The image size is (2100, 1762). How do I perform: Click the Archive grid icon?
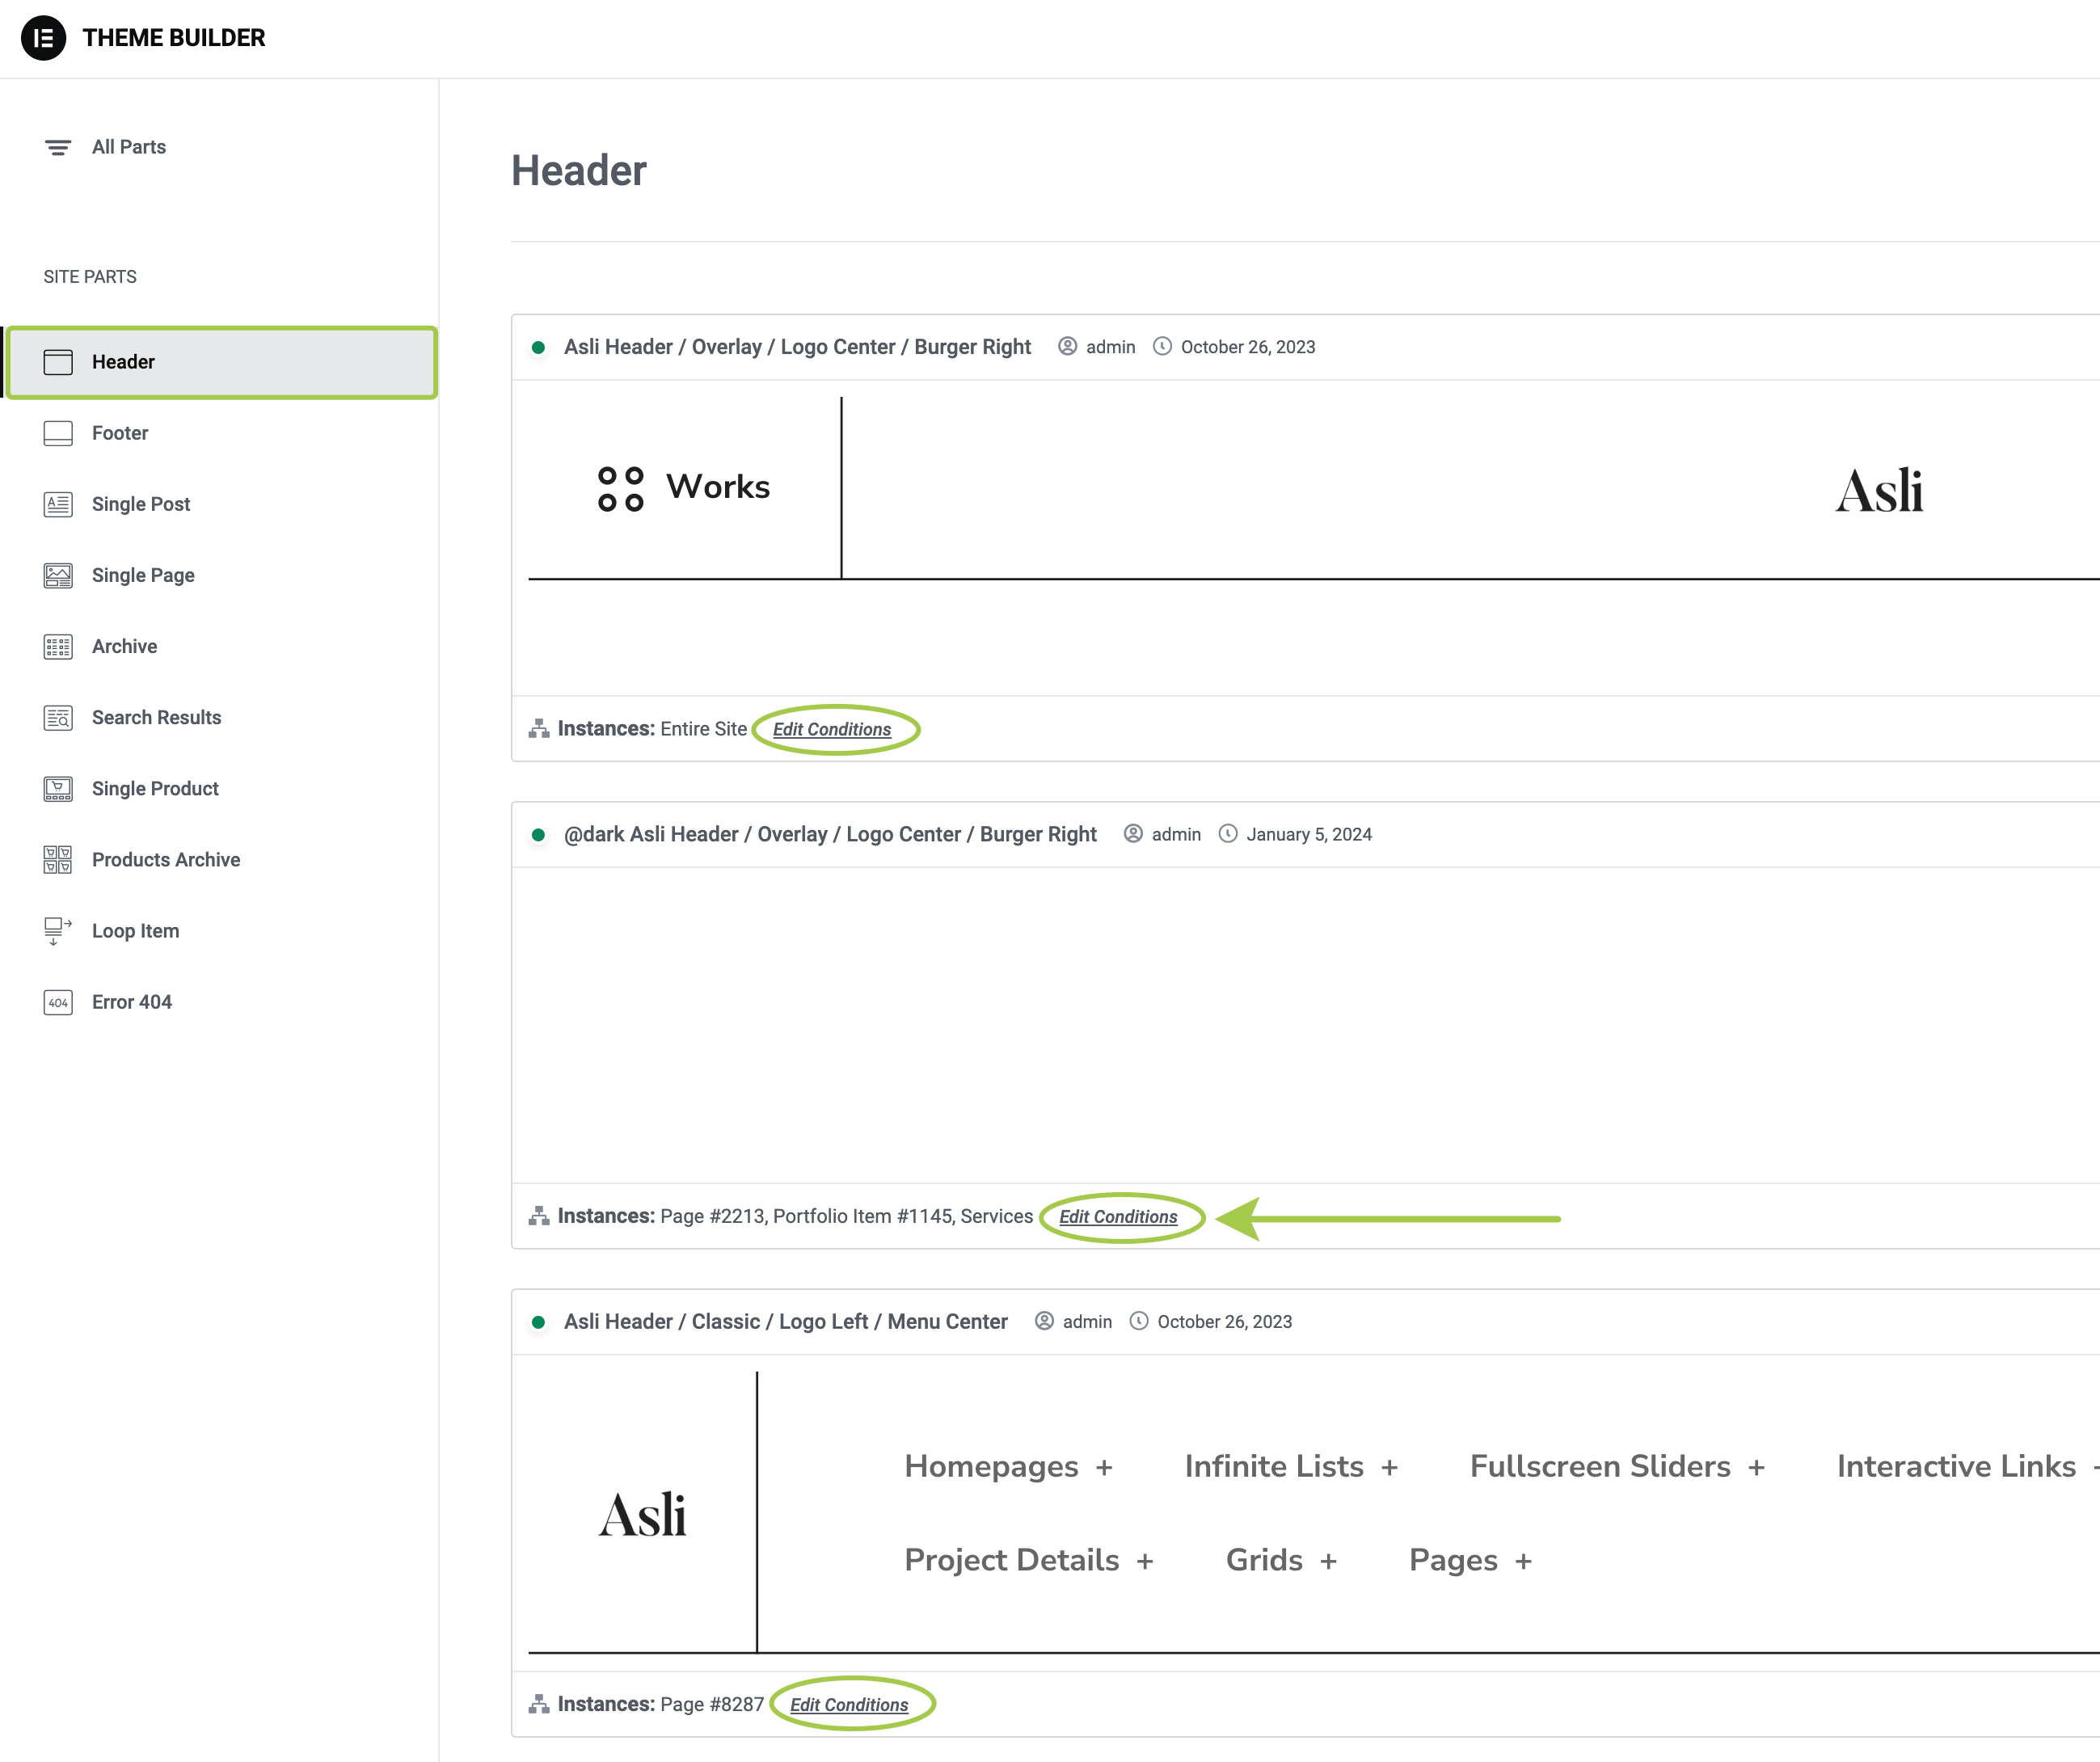(x=58, y=647)
